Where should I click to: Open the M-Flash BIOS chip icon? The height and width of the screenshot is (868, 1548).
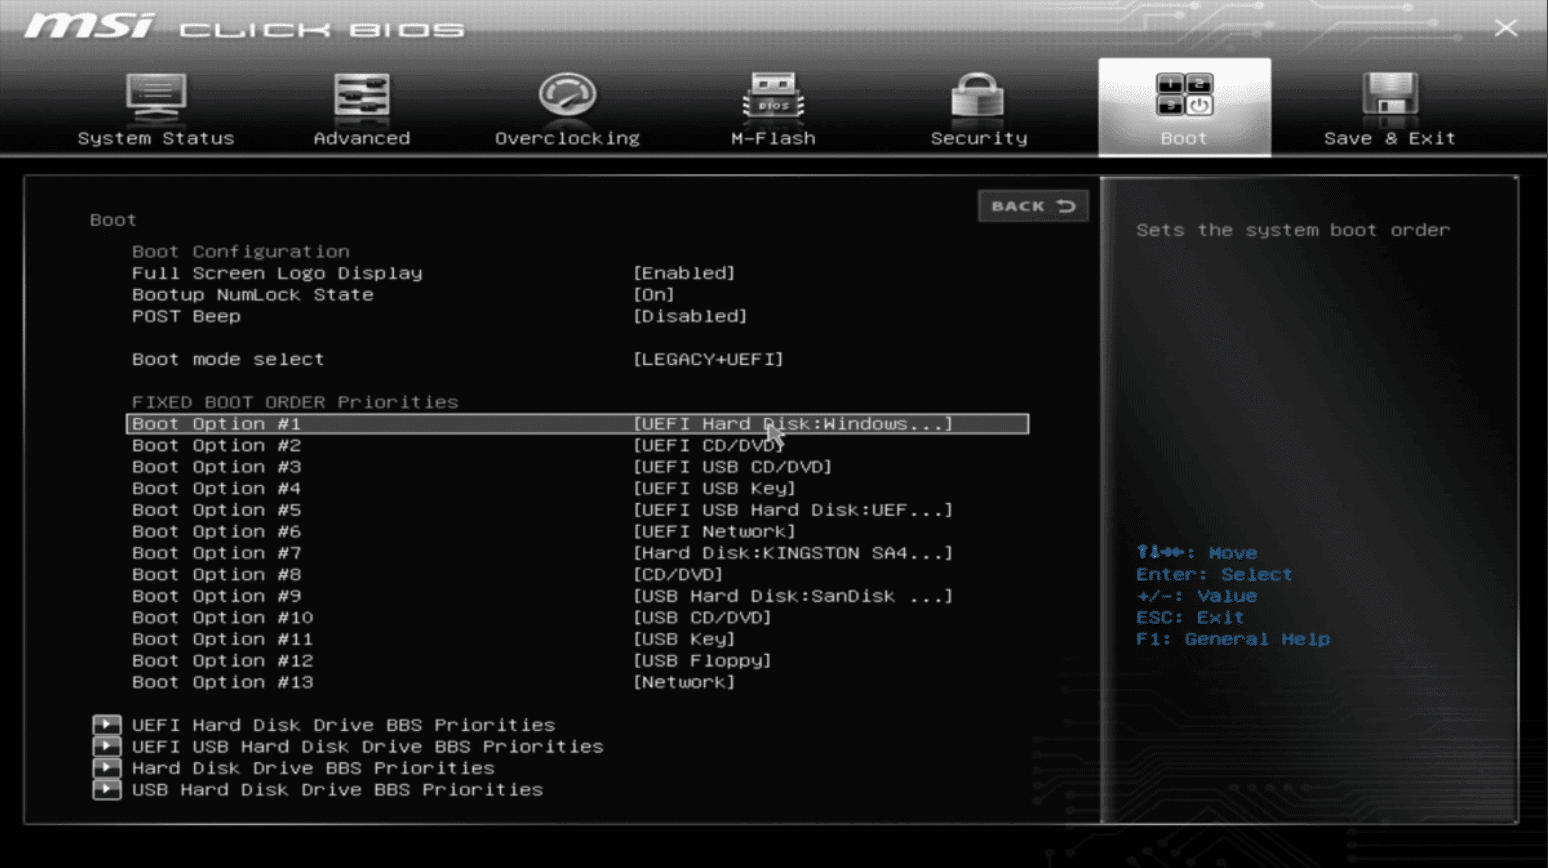pos(773,97)
